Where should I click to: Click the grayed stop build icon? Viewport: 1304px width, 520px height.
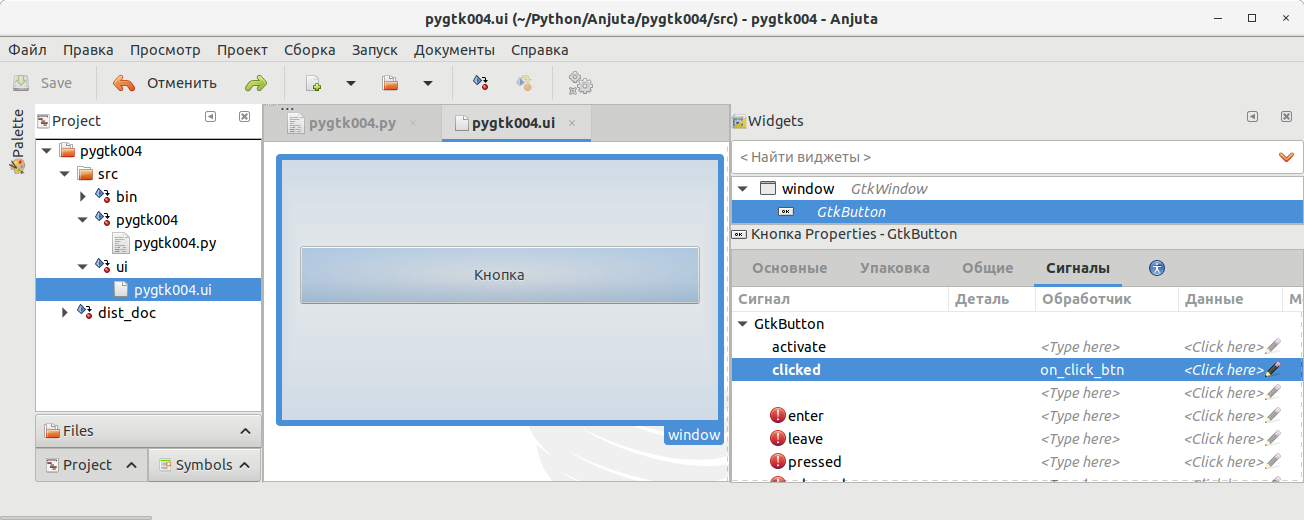(523, 83)
